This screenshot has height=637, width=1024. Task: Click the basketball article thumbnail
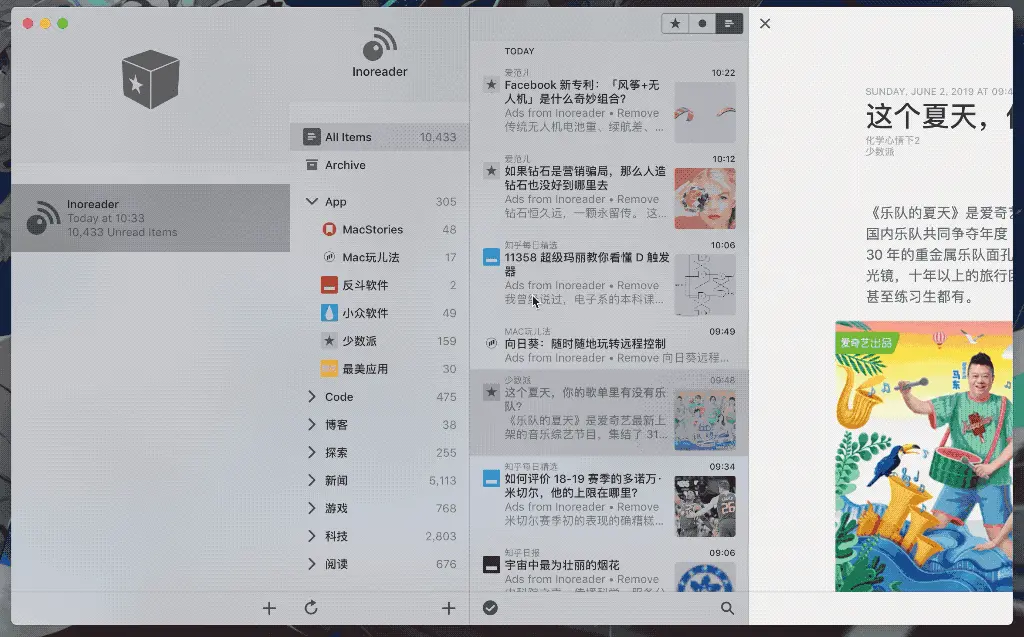(x=705, y=506)
